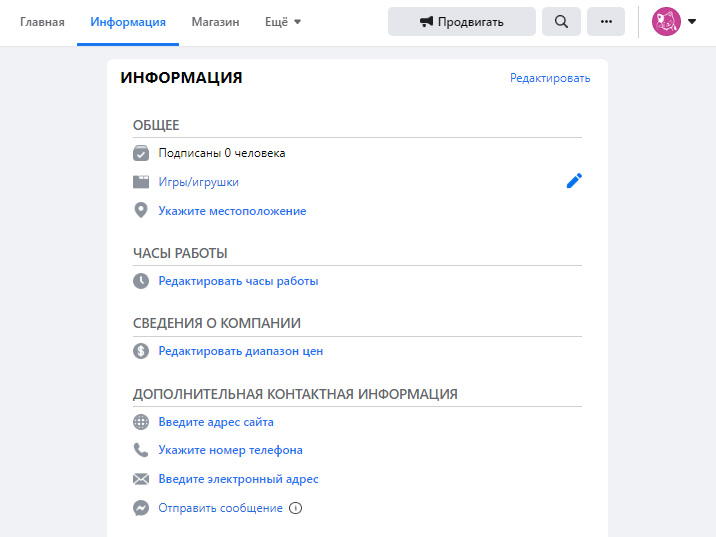Click the pink page avatar thumbnail
Image resolution: width=716 pixels, height=537 pixels.
tap(666, 21)
